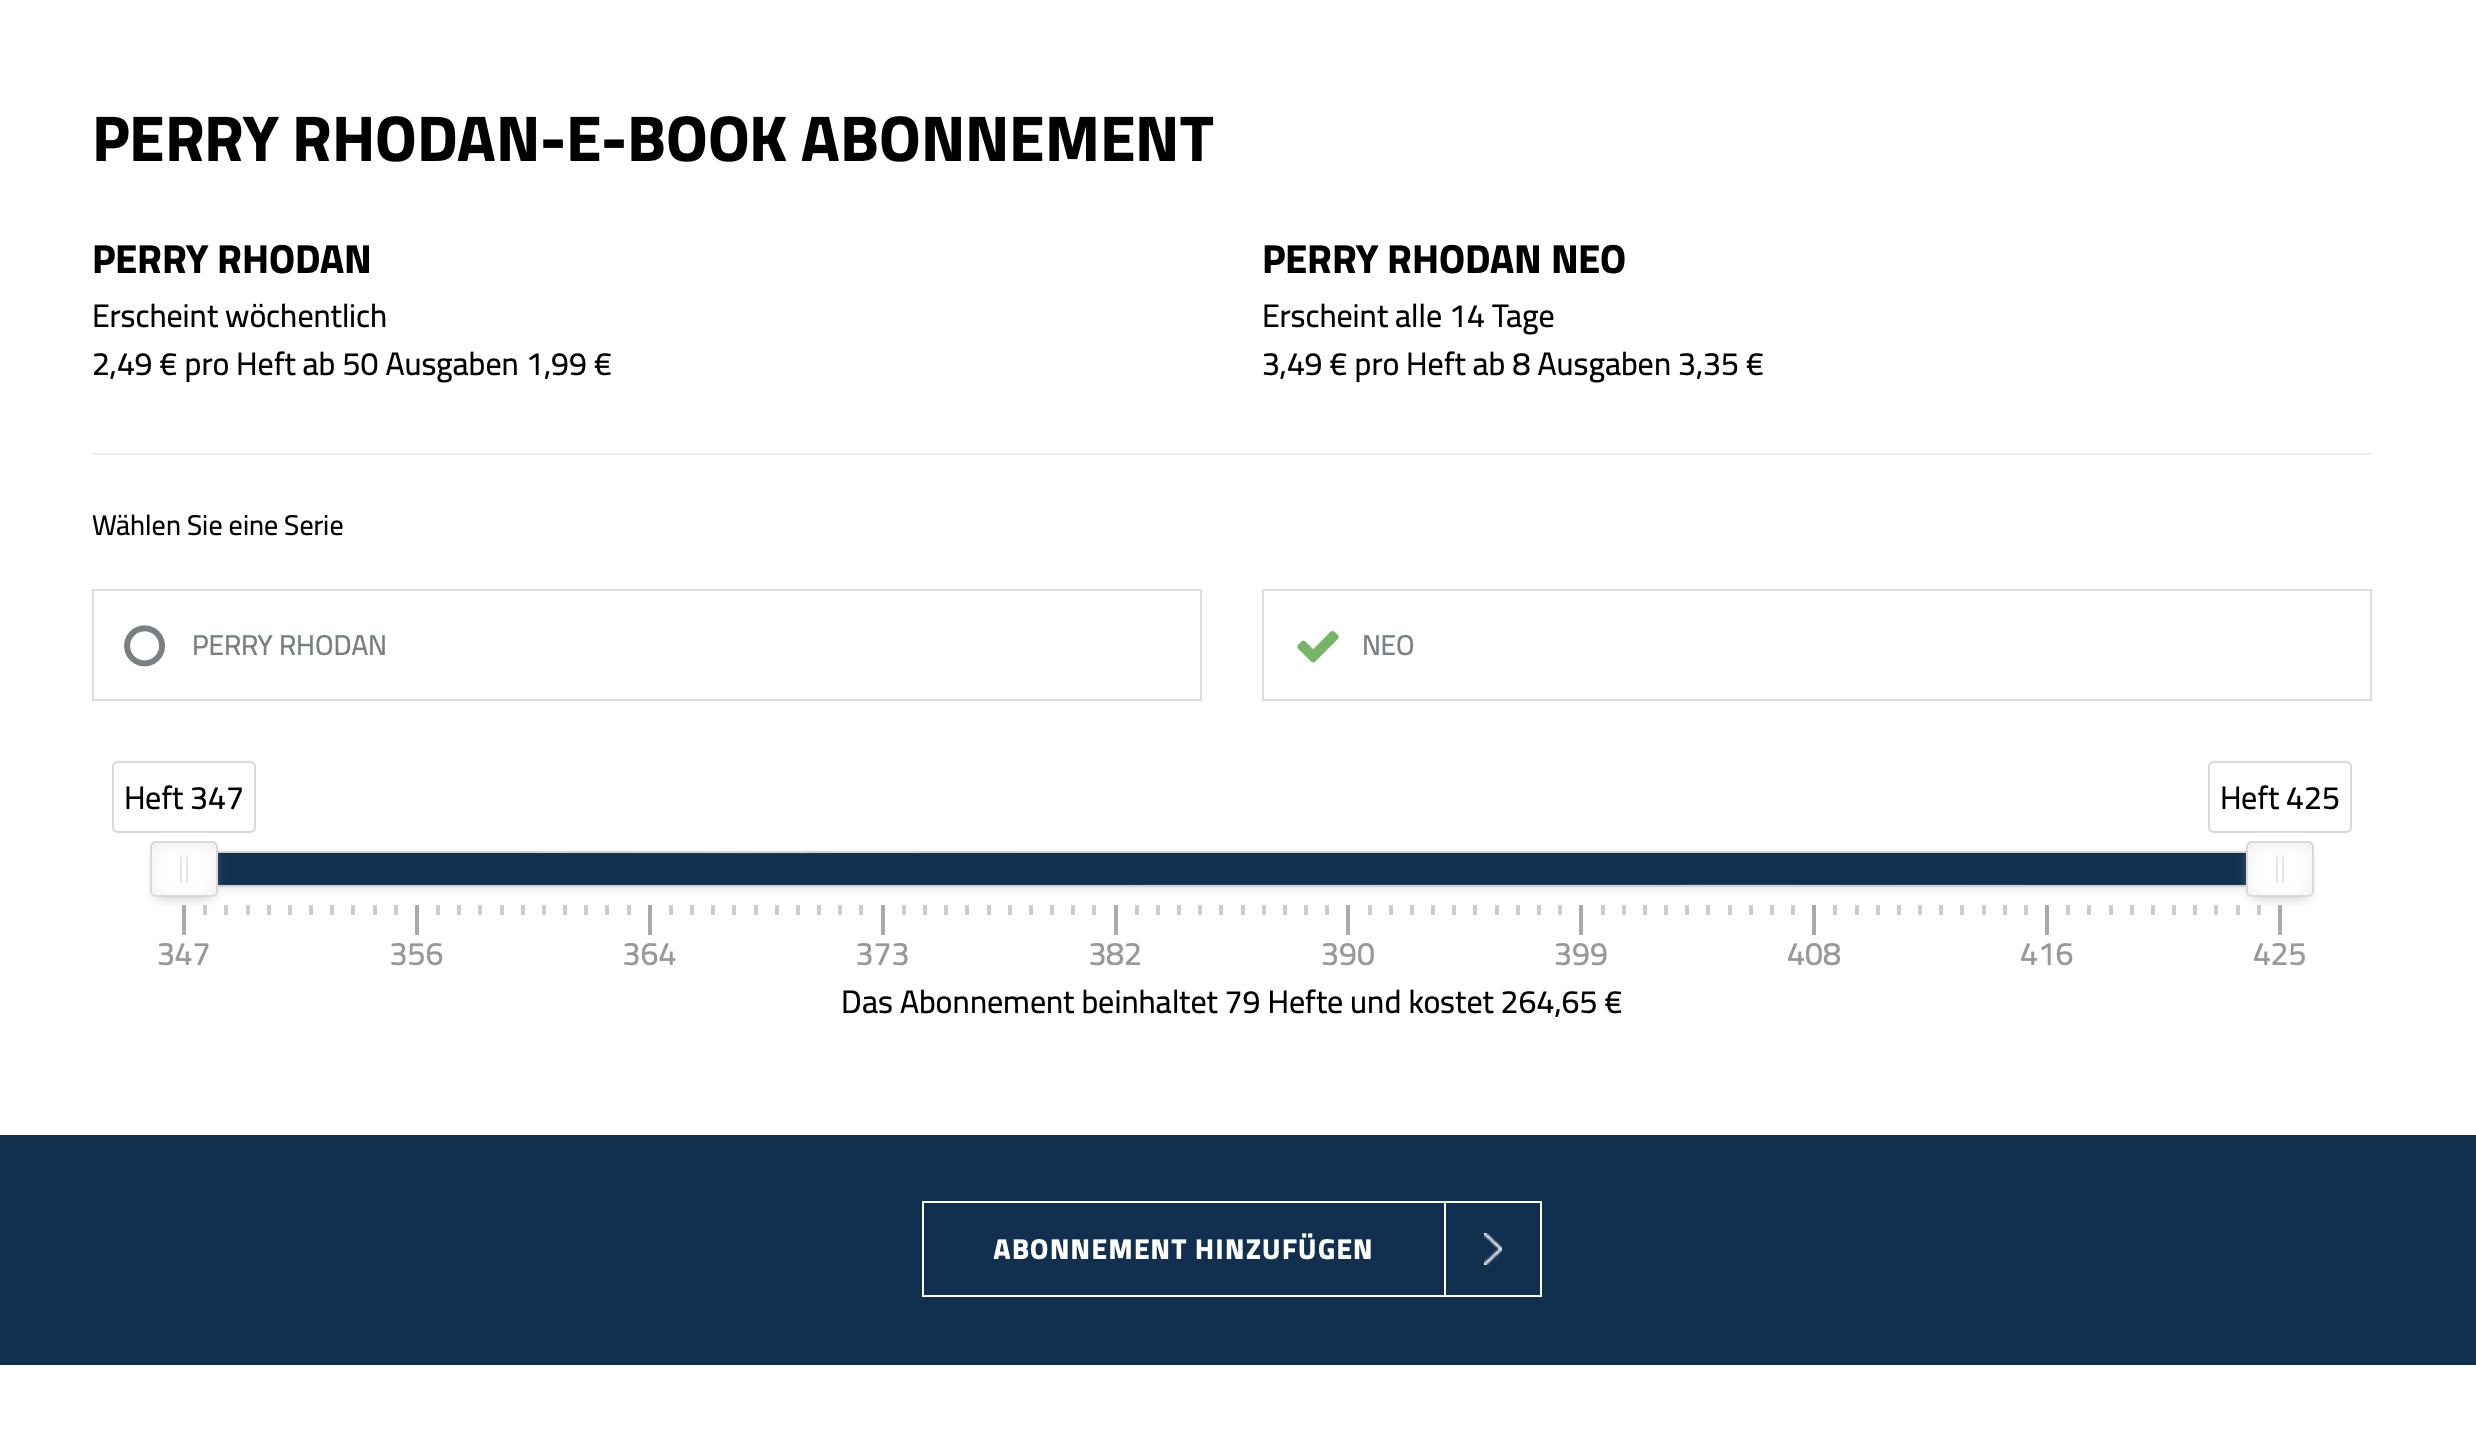The image size is (2476, 1452).
Task: Click the slider tick labeled 382
Action: click(x=1115, y=954)
